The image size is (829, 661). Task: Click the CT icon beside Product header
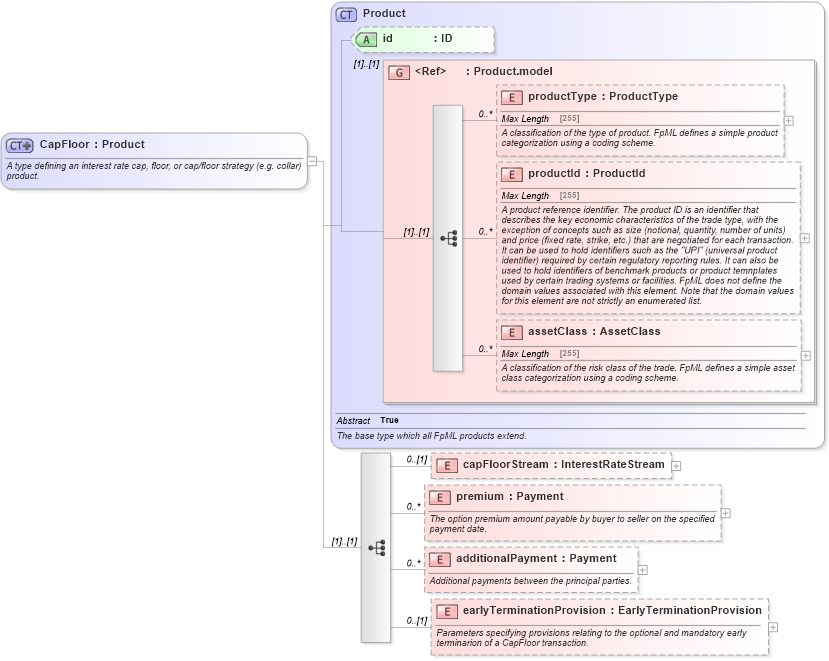pyautogui.click(x=346, y=14)
